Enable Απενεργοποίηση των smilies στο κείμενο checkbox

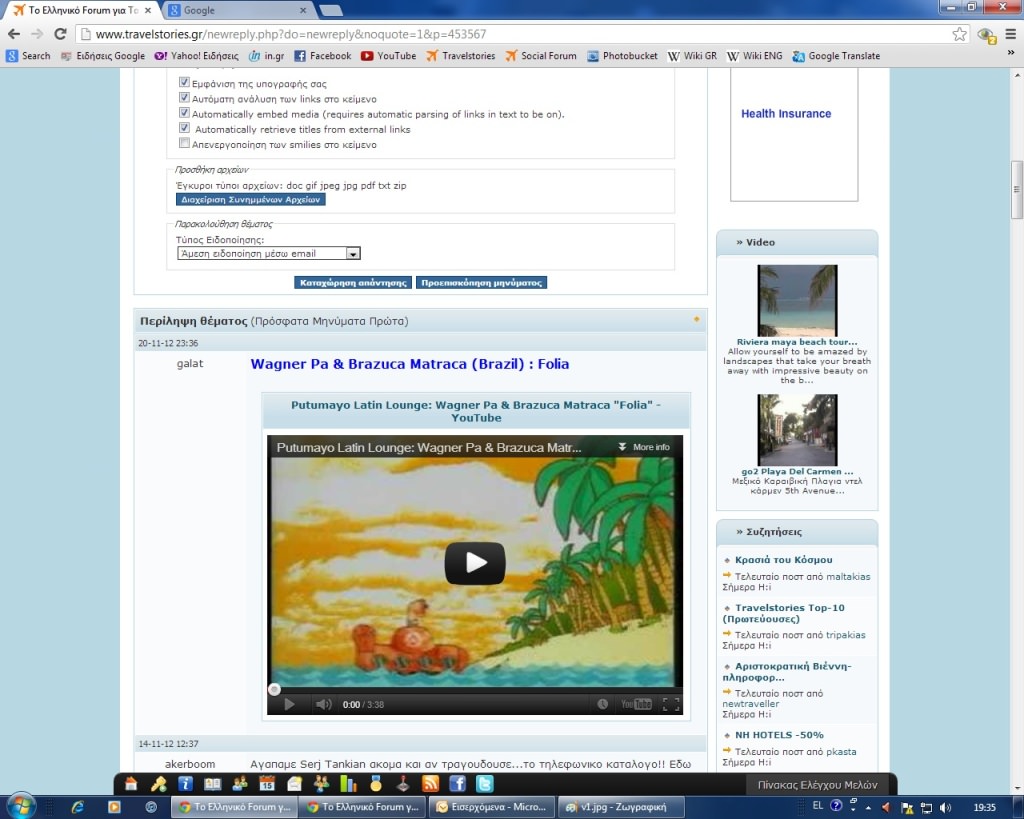coord(184,143)
